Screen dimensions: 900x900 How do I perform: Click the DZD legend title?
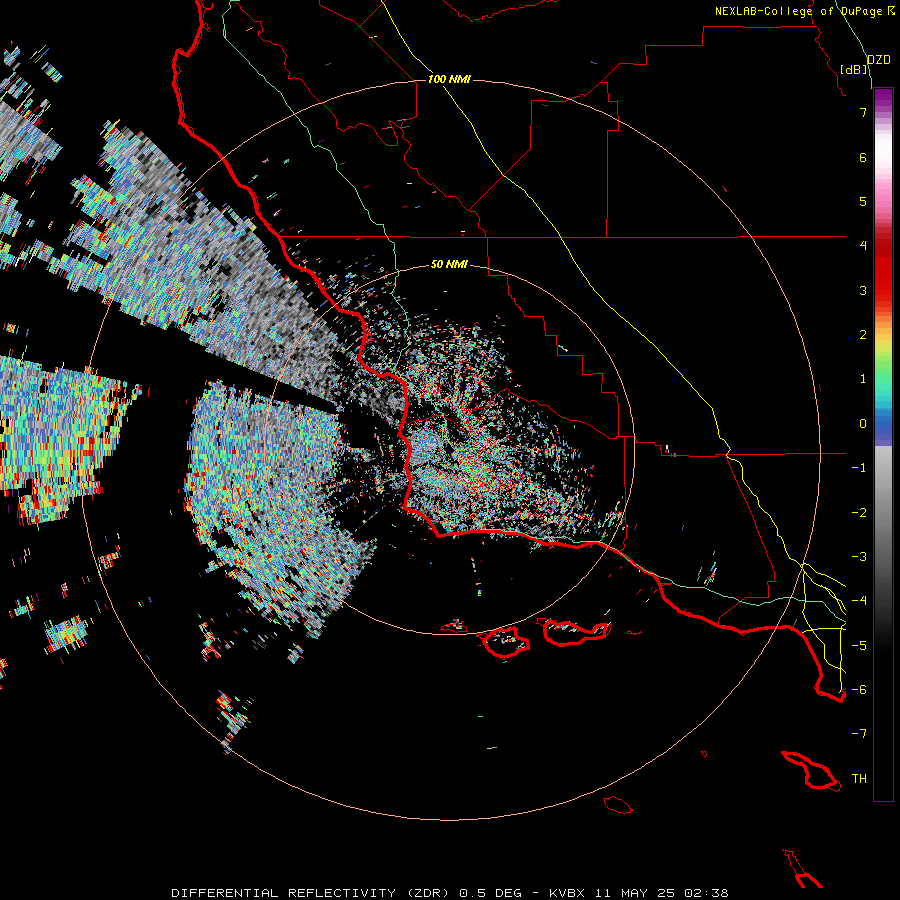click(x=879, y=60)
